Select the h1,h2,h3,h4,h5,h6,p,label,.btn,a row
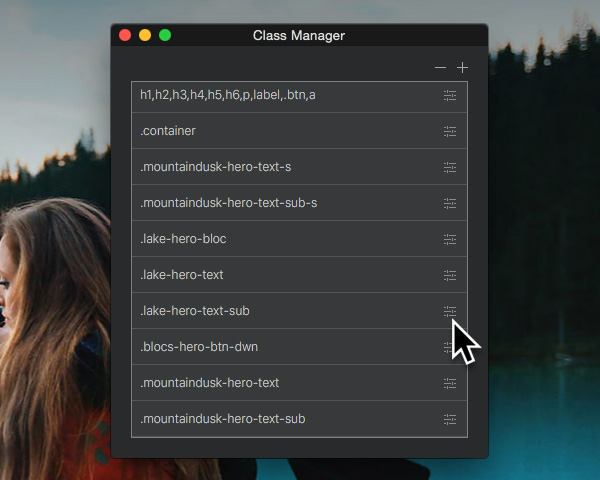The height and width of the screenshot is (480, 600). pyautogui.click(x=299, y=97)
